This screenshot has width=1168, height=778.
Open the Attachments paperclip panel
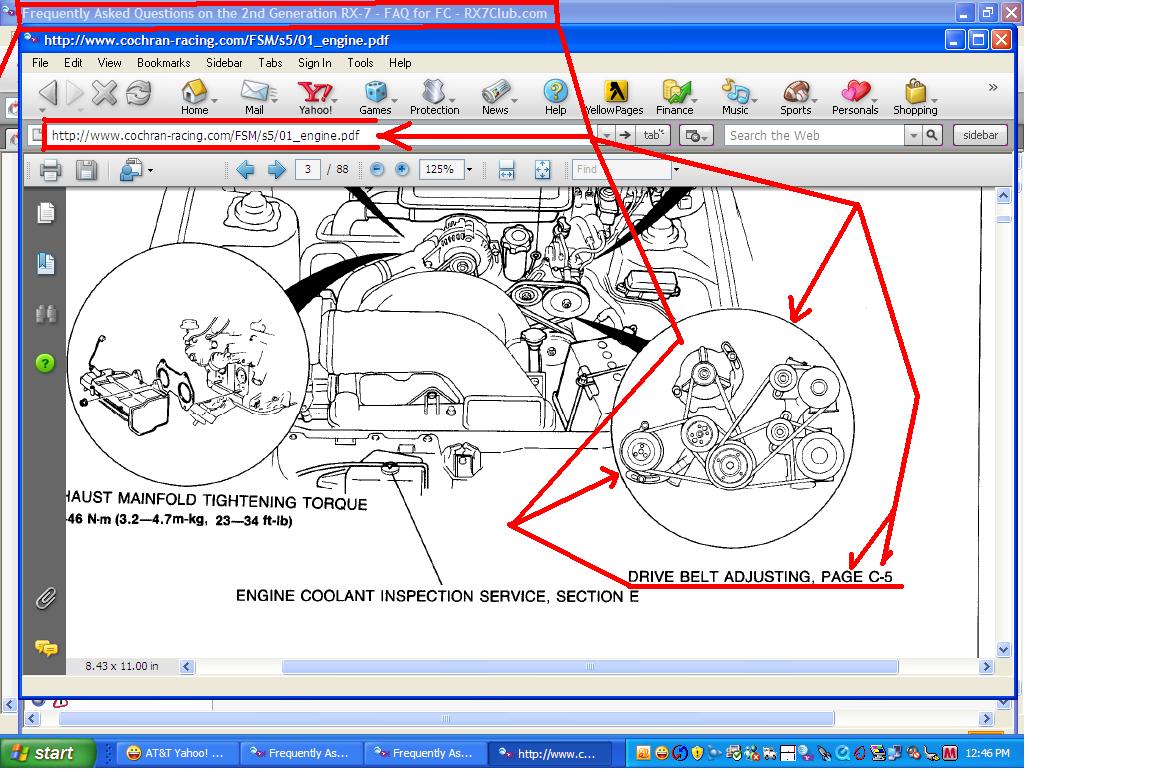[45, 598]
